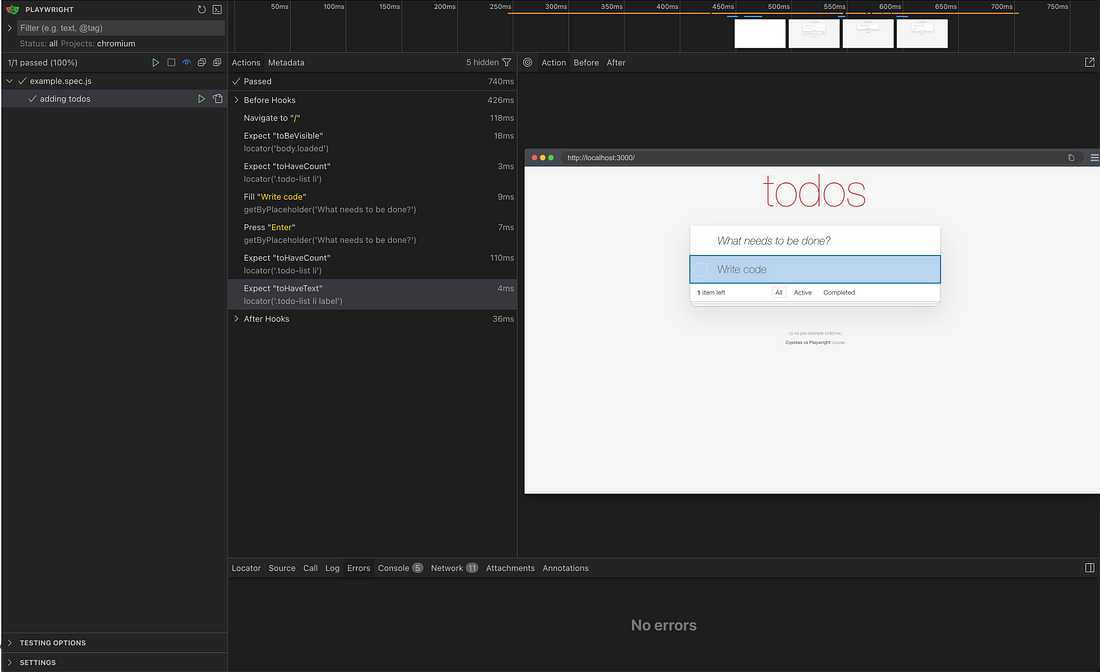Expand all tests in the test list
Viewport: 1100px width, 672px height.
[x=217, y=62]
